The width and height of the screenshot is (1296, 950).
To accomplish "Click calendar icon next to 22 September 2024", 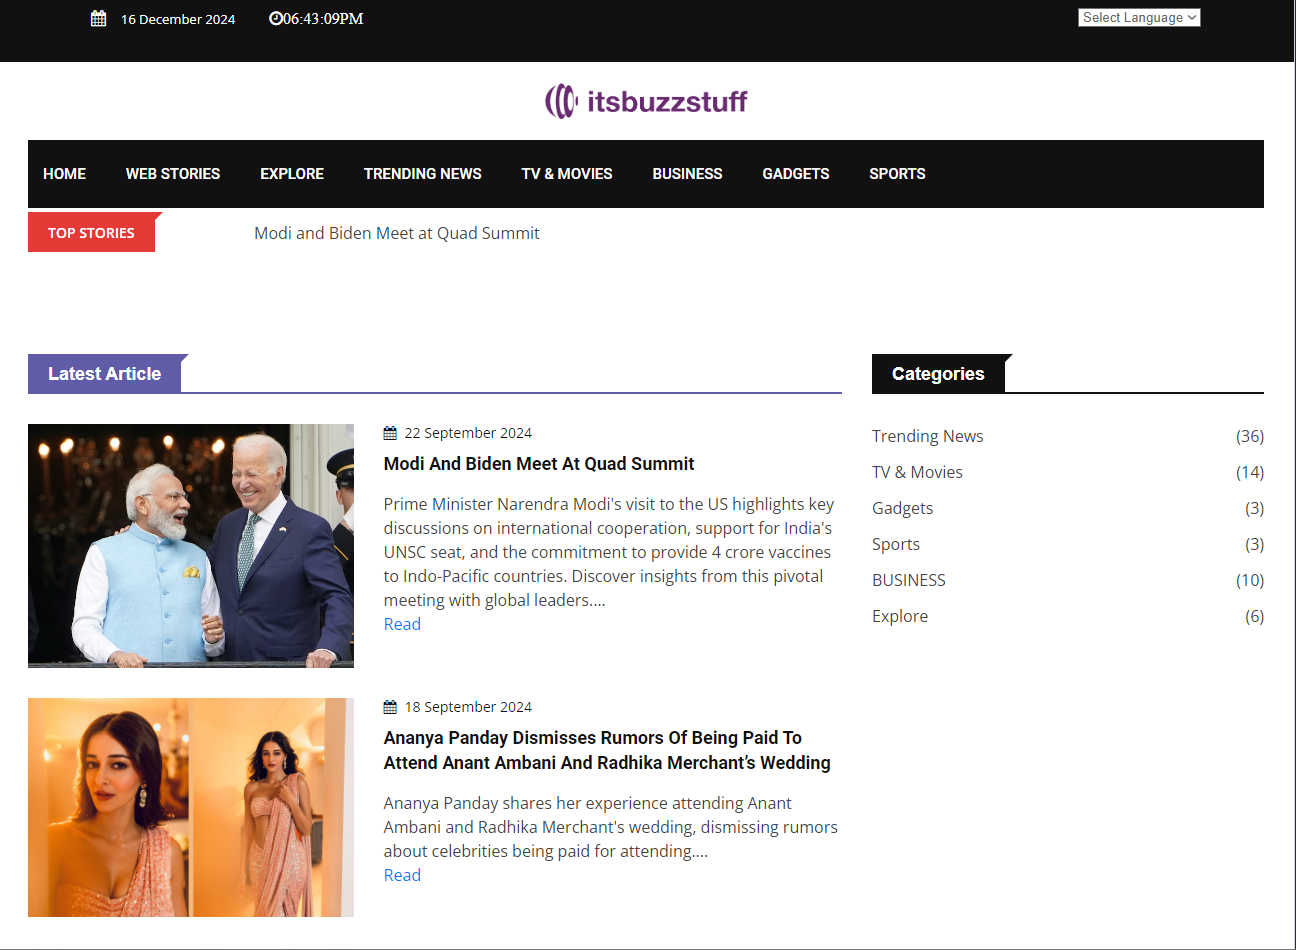I will click(390, 433).
